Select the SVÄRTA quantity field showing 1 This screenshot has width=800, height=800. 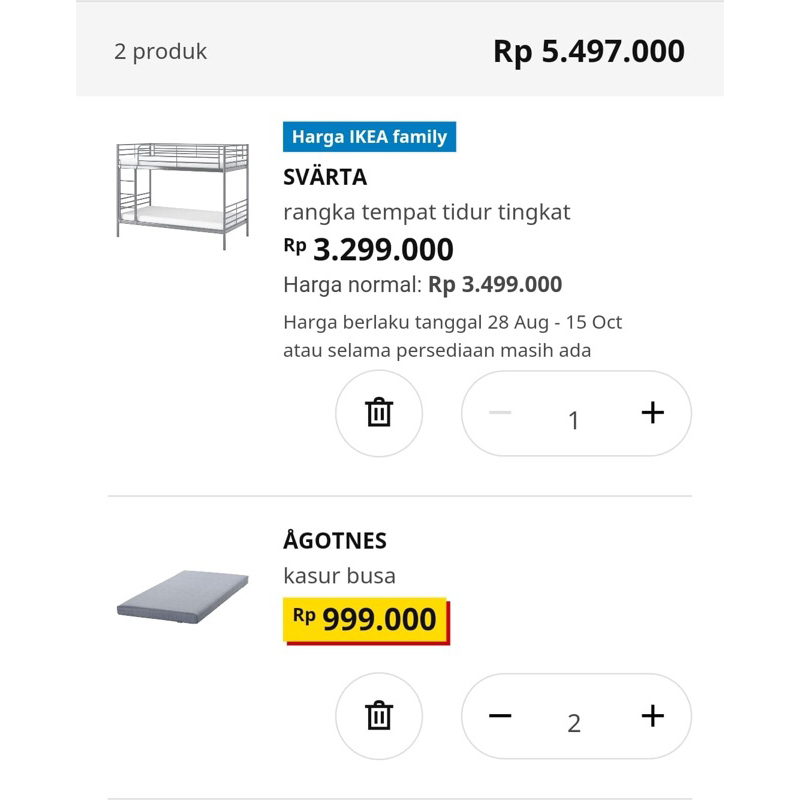pyautogui.click(x=572, y=420)
